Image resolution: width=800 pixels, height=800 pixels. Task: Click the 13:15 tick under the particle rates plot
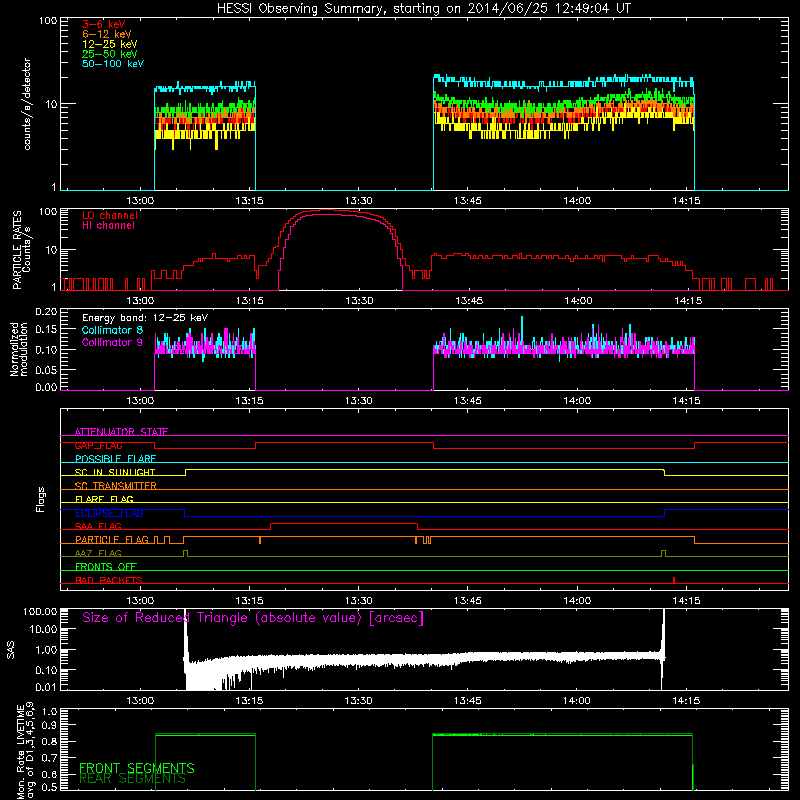[x=249, y=301]
